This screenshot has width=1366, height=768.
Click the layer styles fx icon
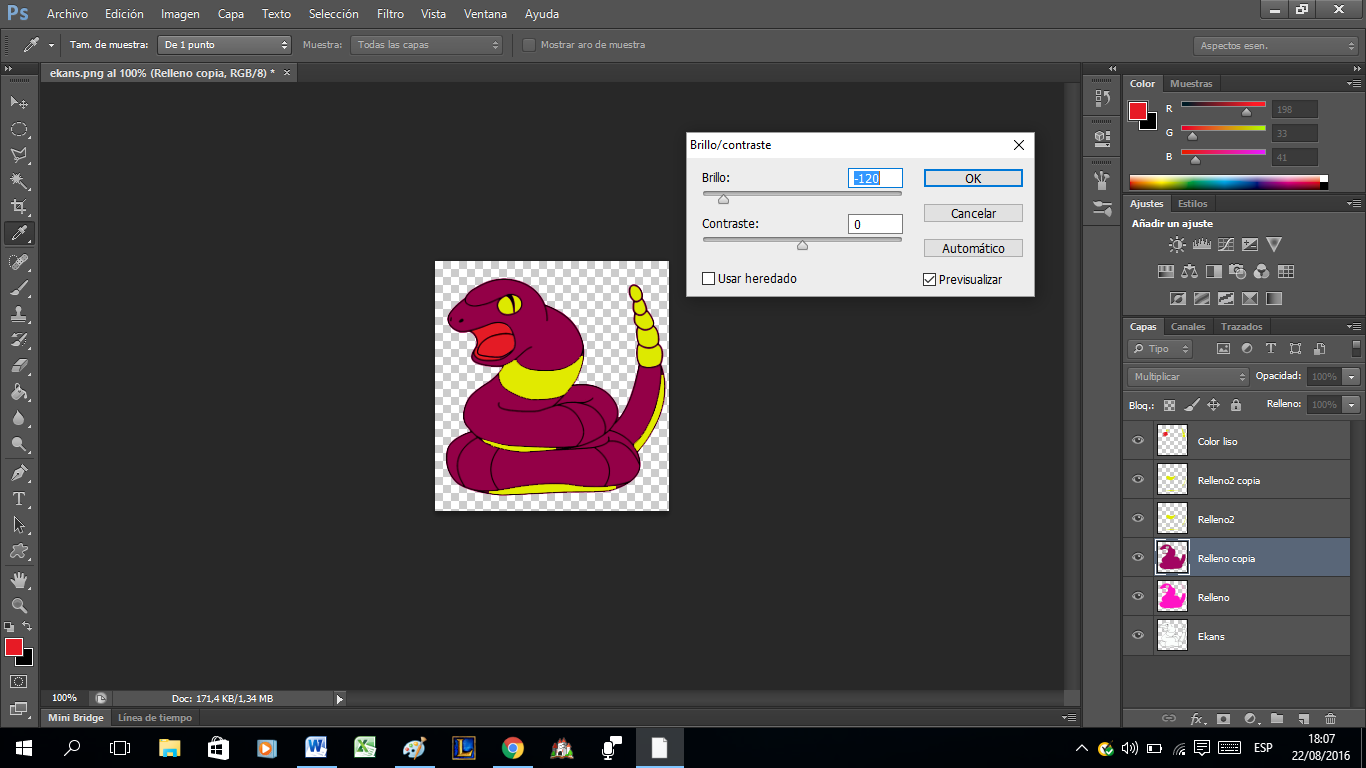1197,718
